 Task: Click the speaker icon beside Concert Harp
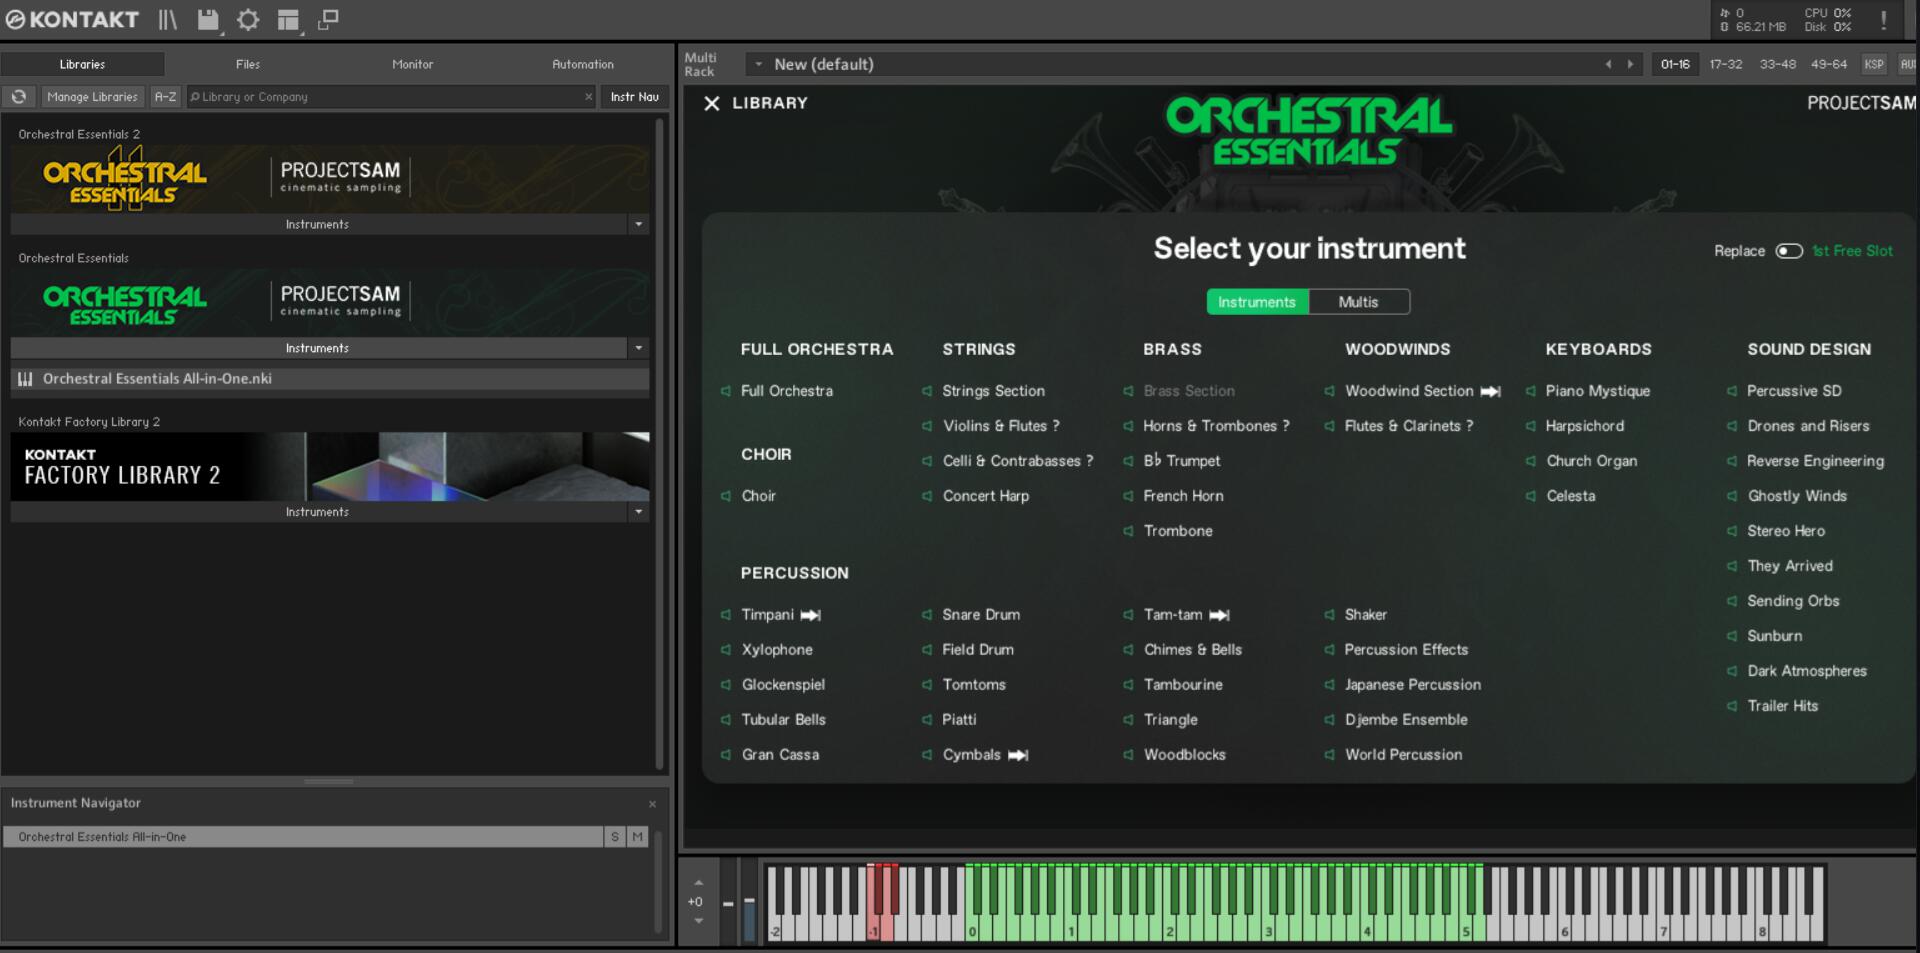click(x=927, y=496)
